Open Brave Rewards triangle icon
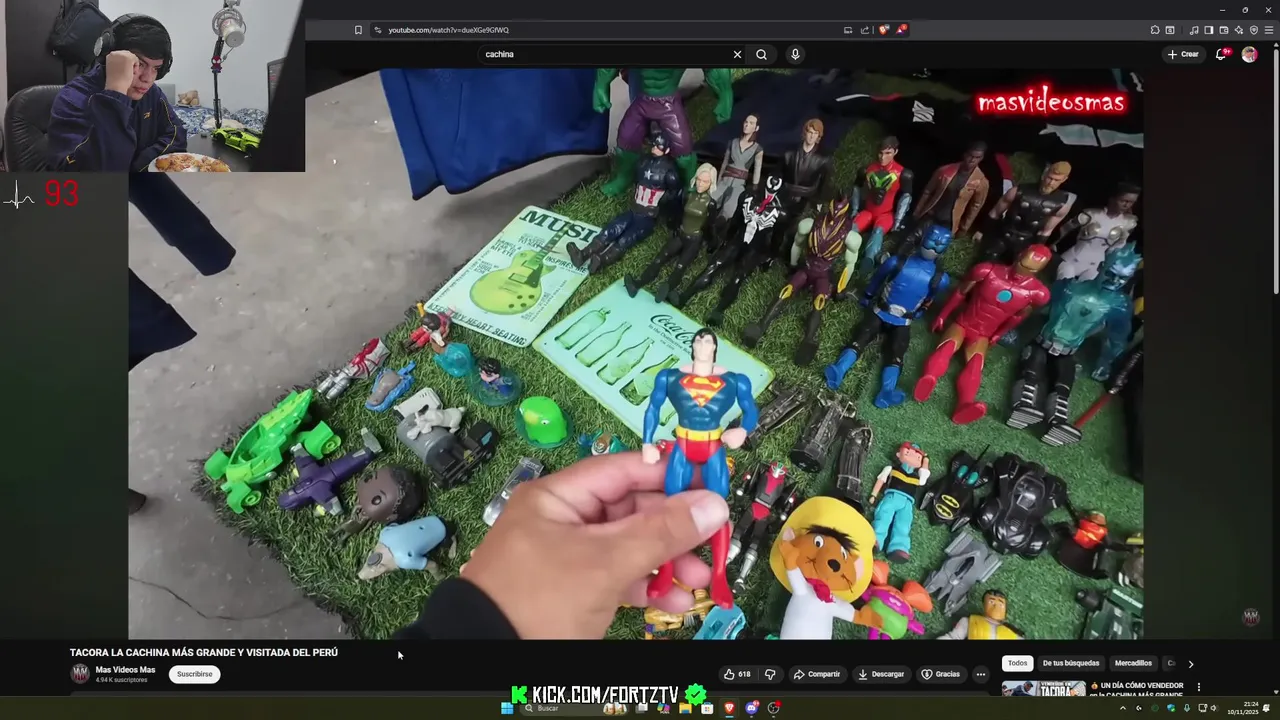The width and height of the screenshot is (1280, 720). coord(901,30)
